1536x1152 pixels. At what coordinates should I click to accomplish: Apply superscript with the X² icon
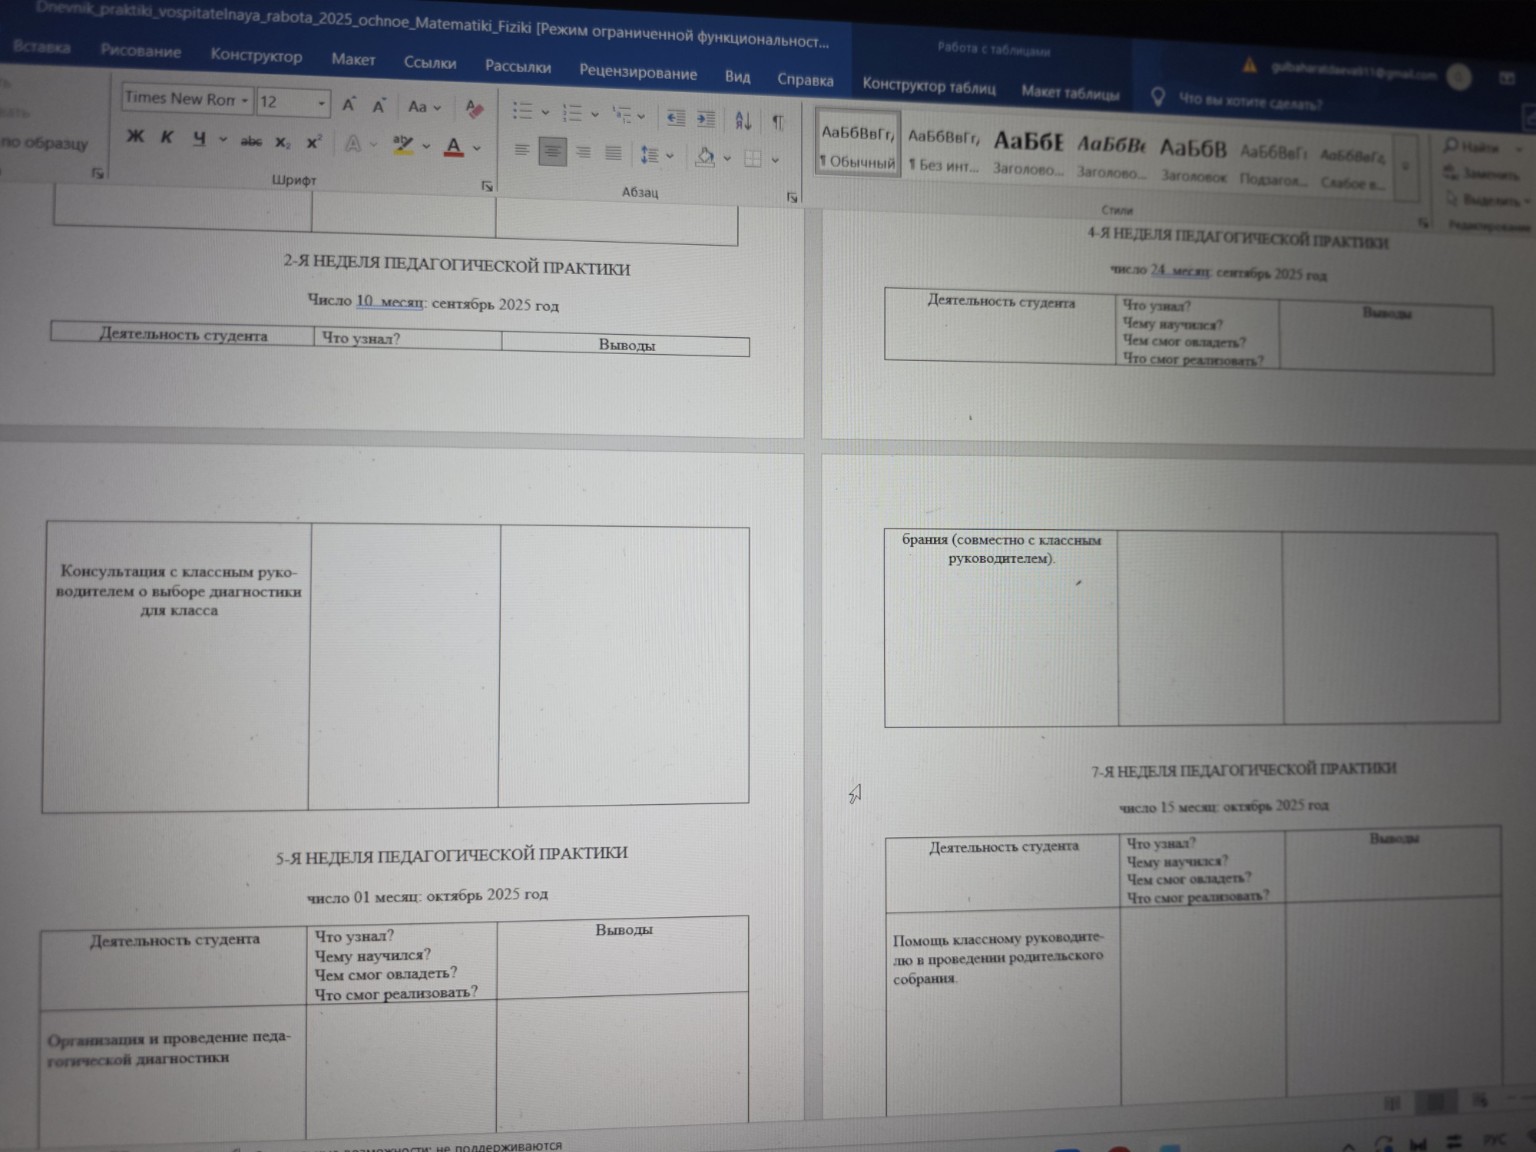[x=314, y=142]
